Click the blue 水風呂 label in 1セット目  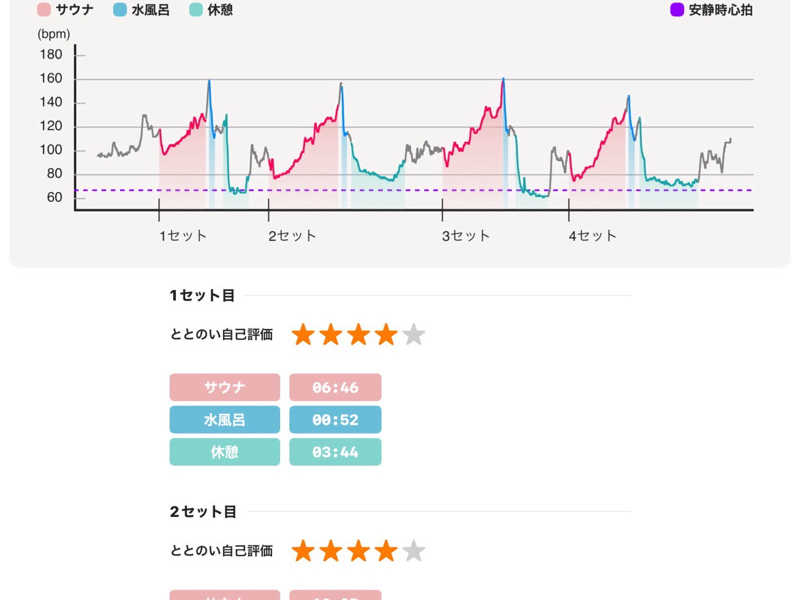[x=224, y=419]
